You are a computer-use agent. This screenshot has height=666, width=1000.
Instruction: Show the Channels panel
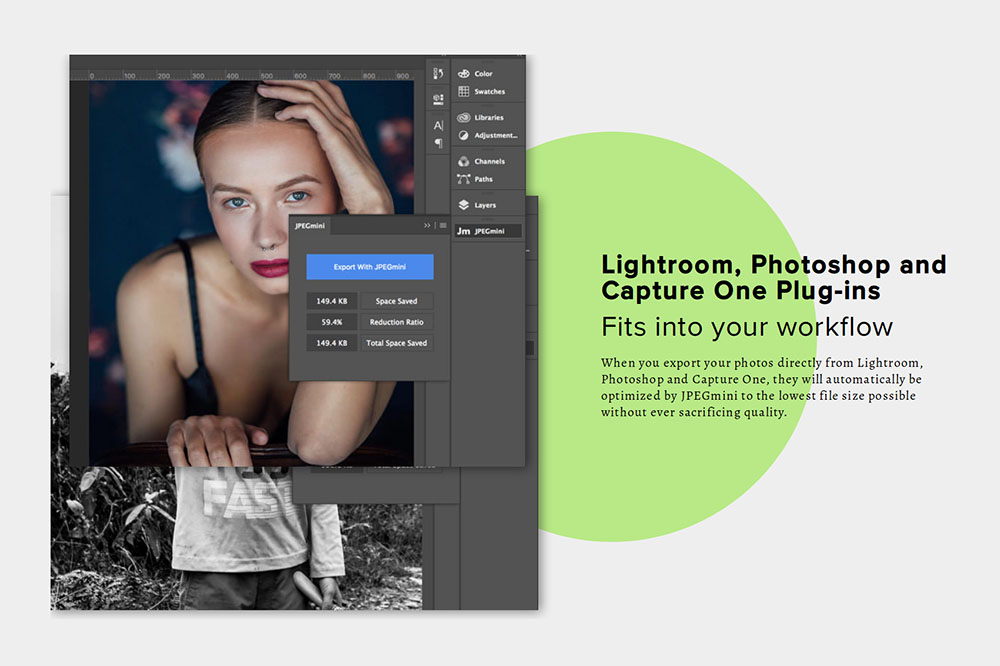pos(488,162)
